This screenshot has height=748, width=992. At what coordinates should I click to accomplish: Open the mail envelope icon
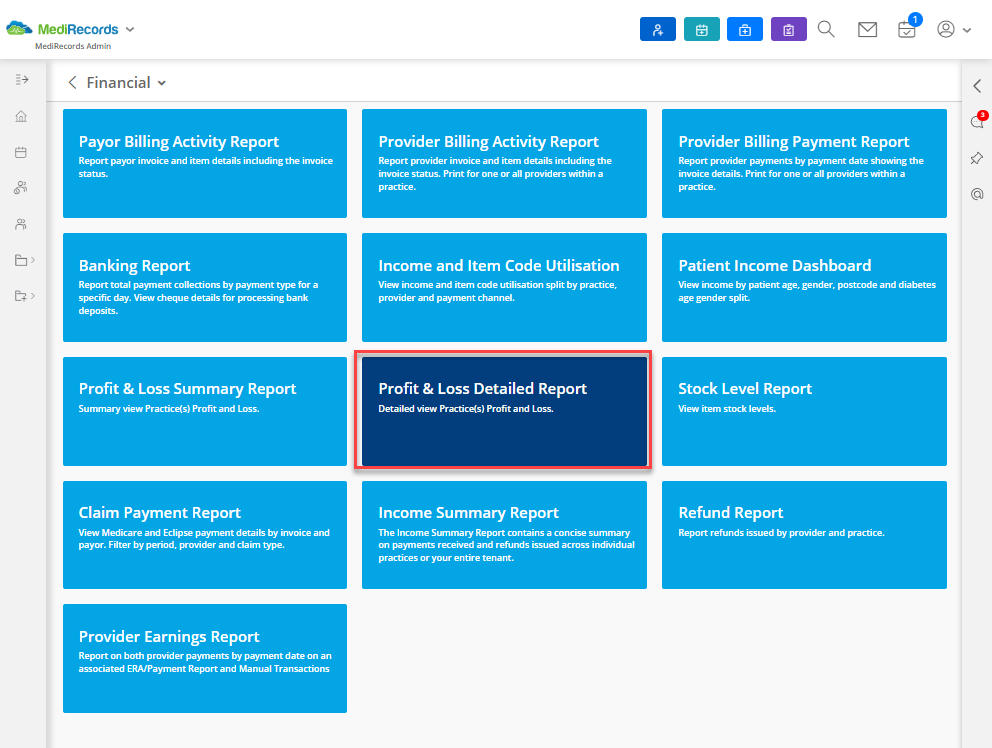[867, 29]
